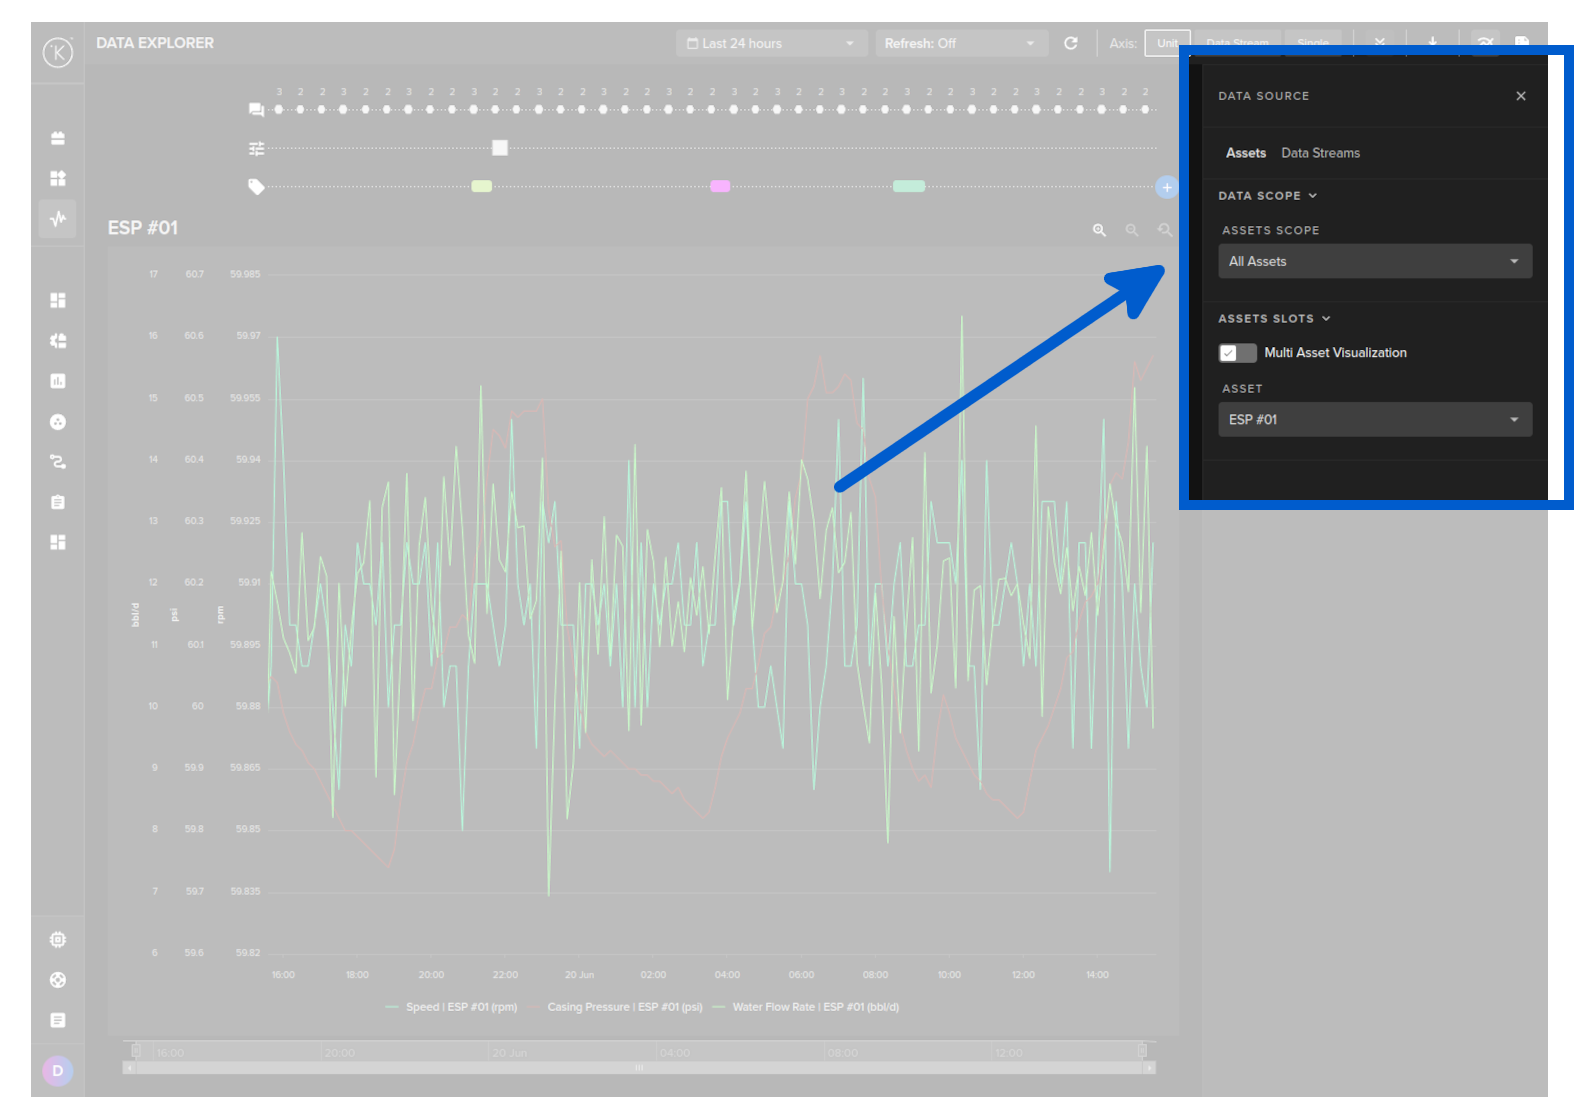Click the tag icon beside timeline row

coord(256,187)
